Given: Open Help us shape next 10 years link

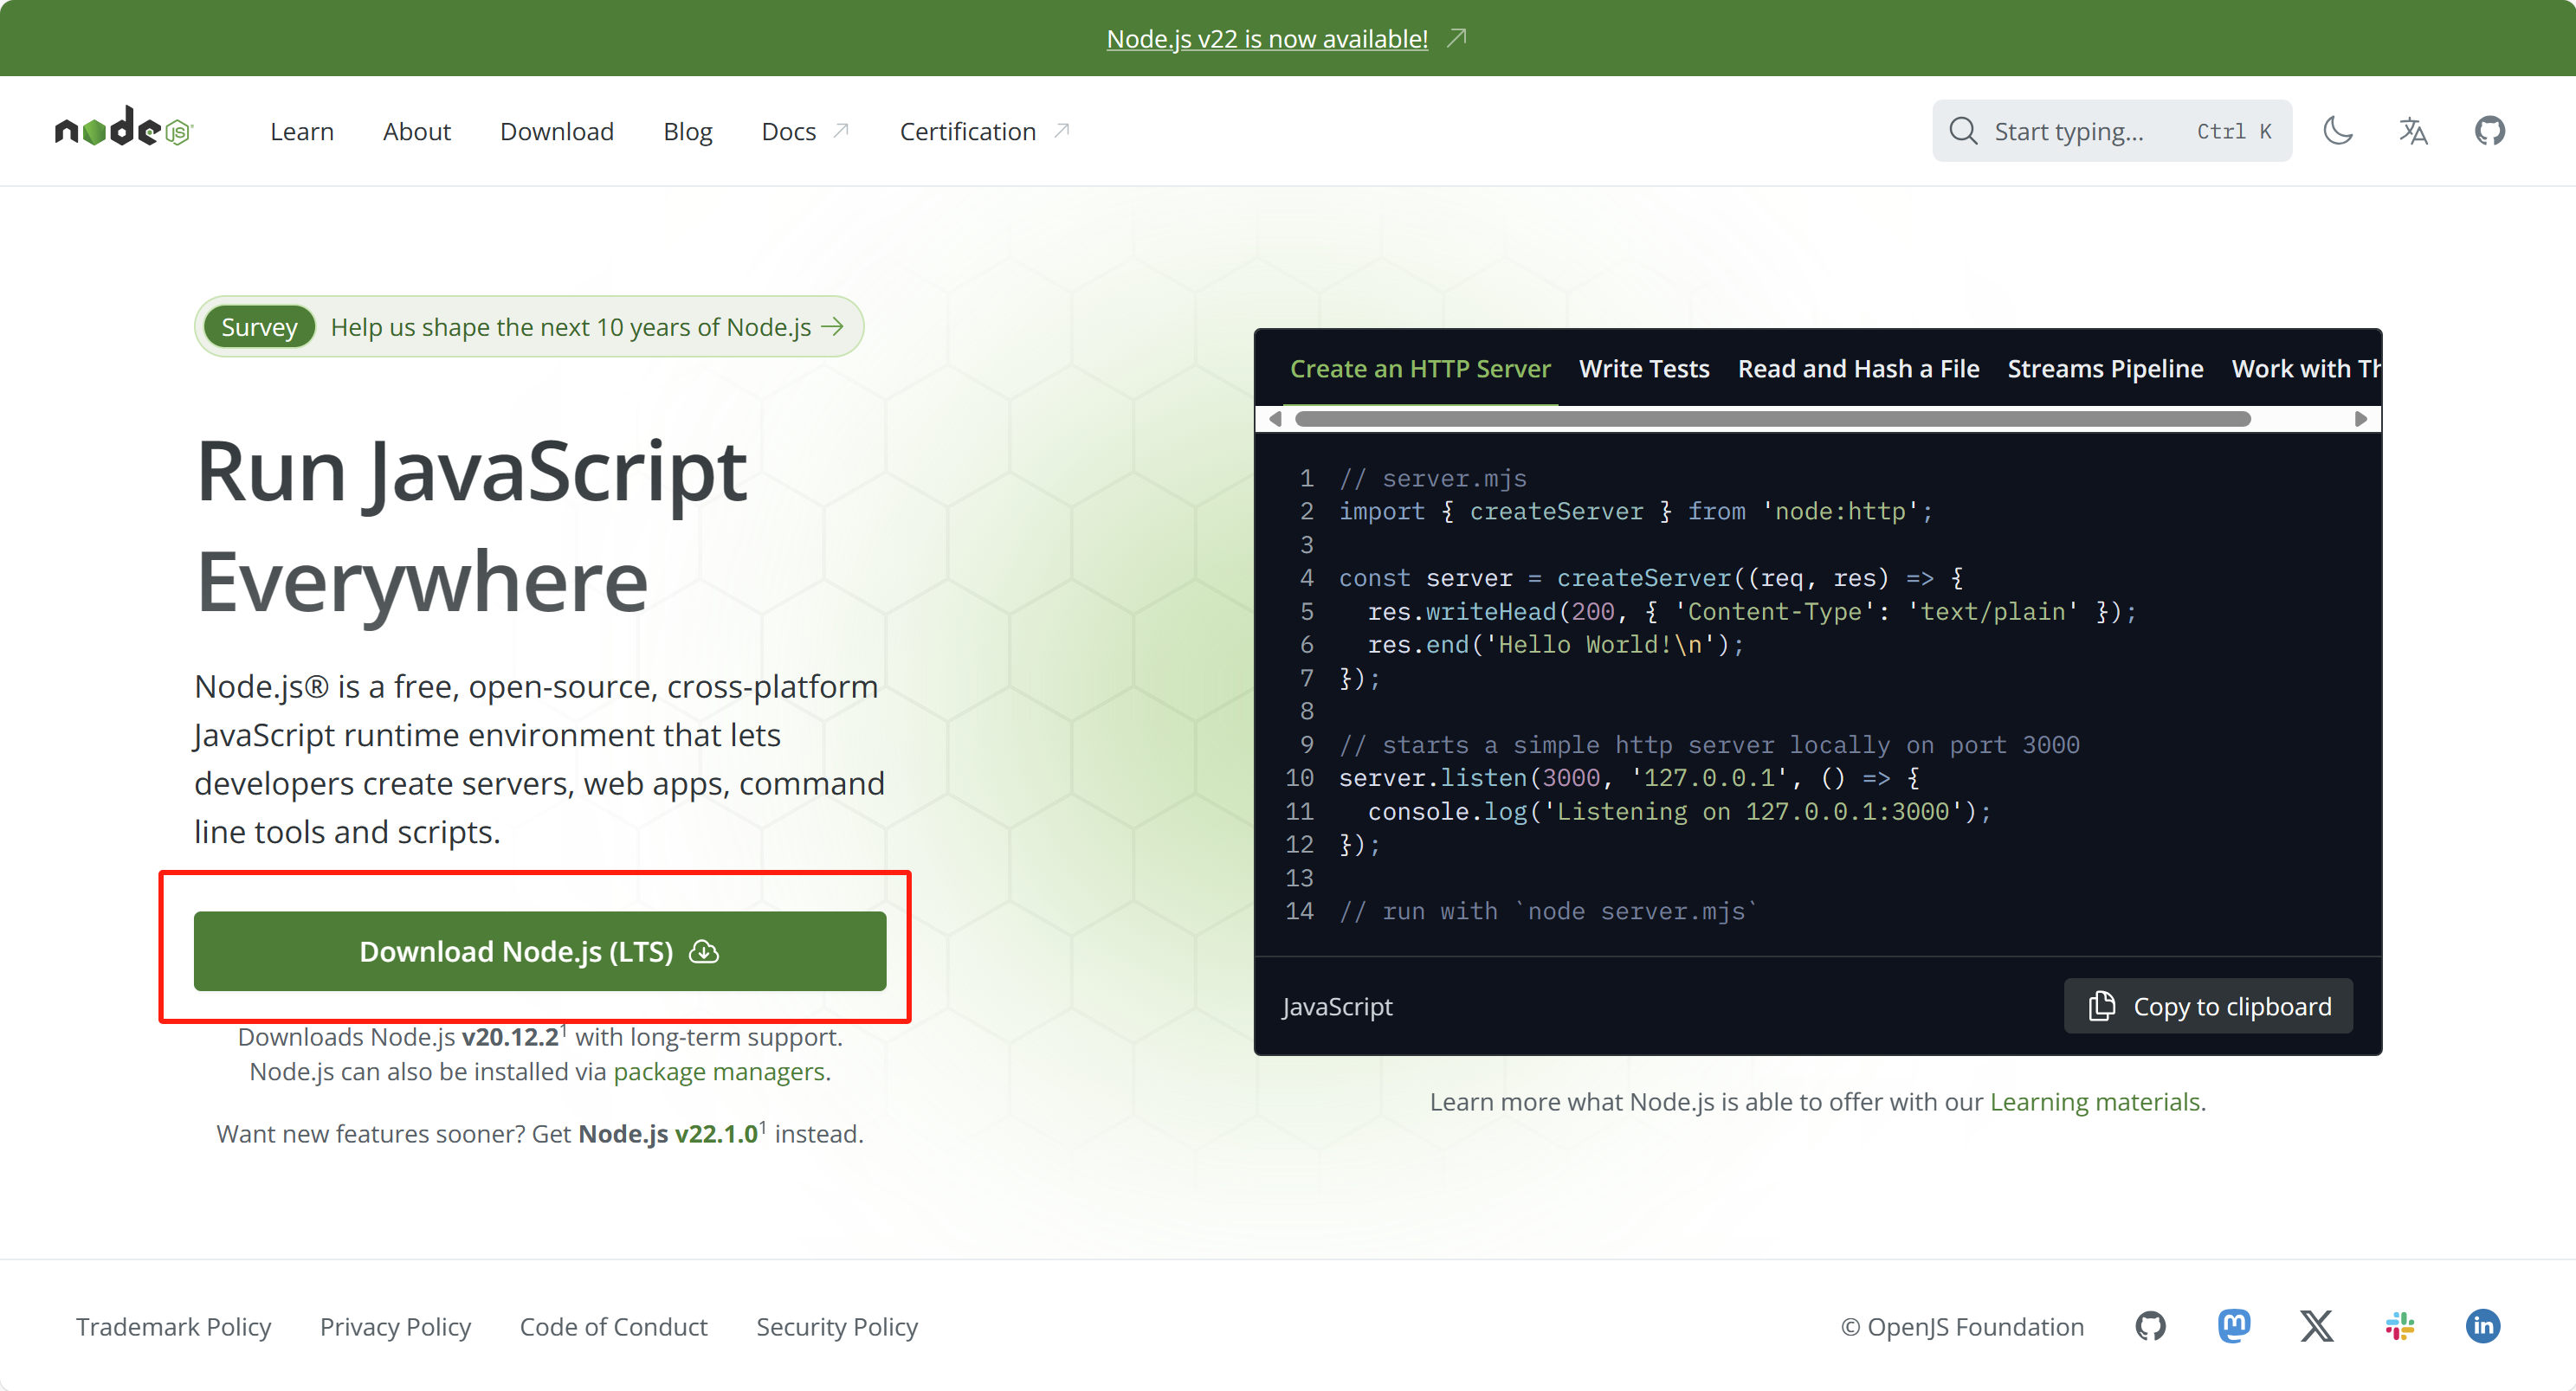Looking at the screenshot, I should (570, 327).
